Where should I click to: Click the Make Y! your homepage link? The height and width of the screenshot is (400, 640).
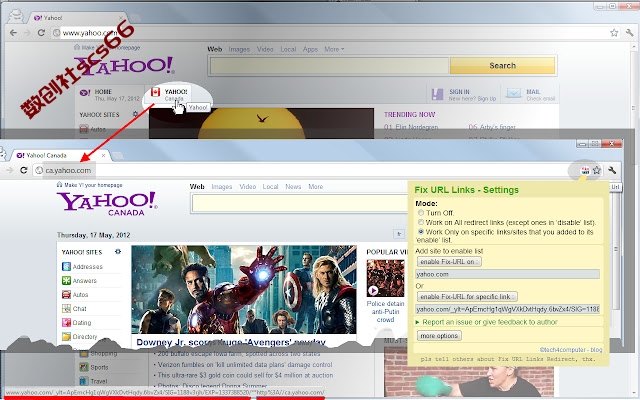(x=93, y=185)
